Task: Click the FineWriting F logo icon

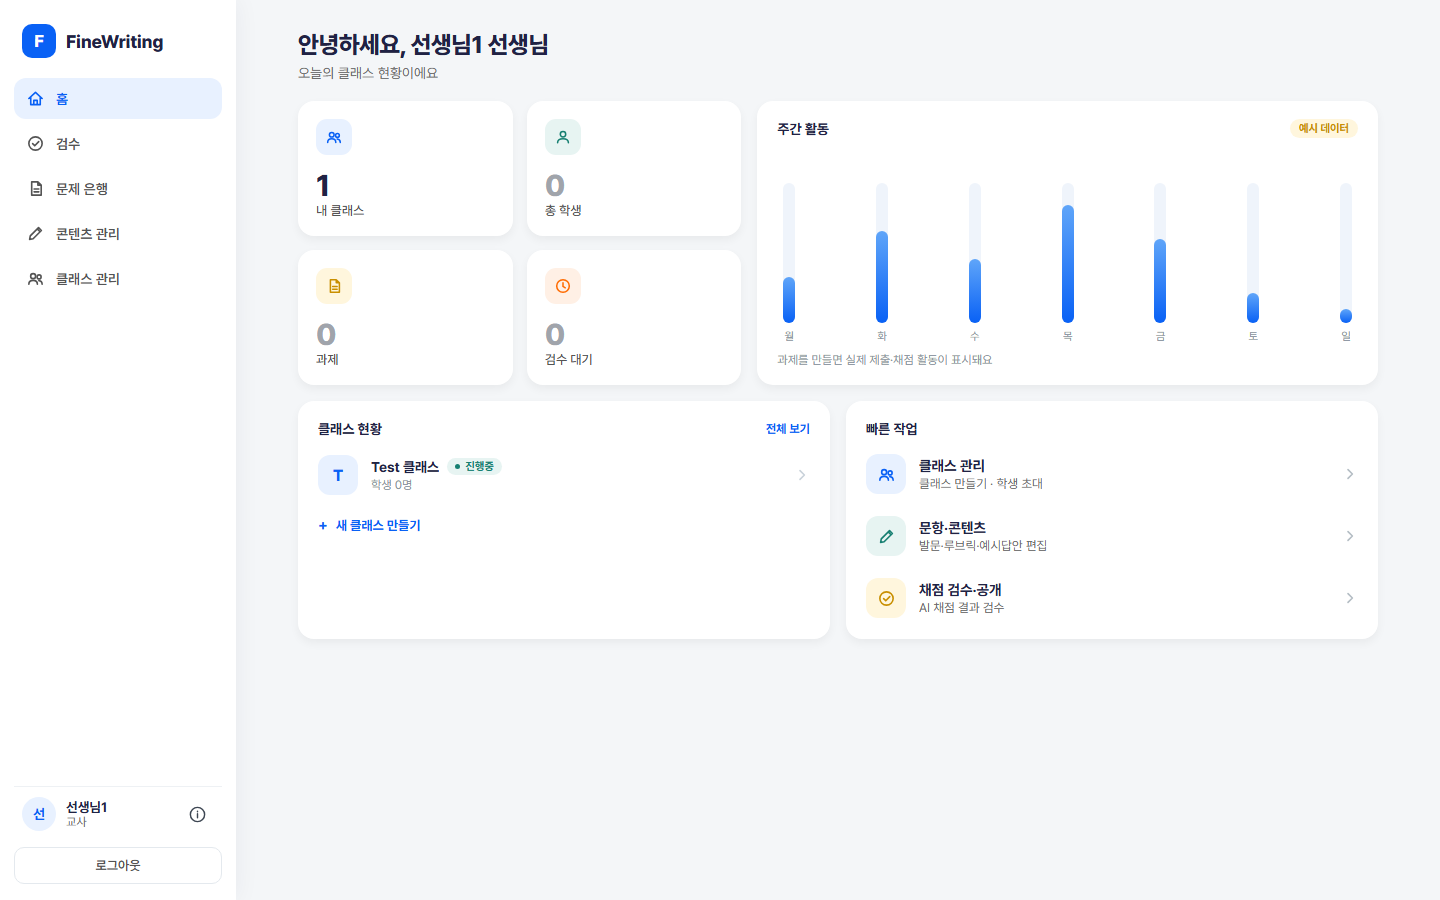Action: [39, 41]
